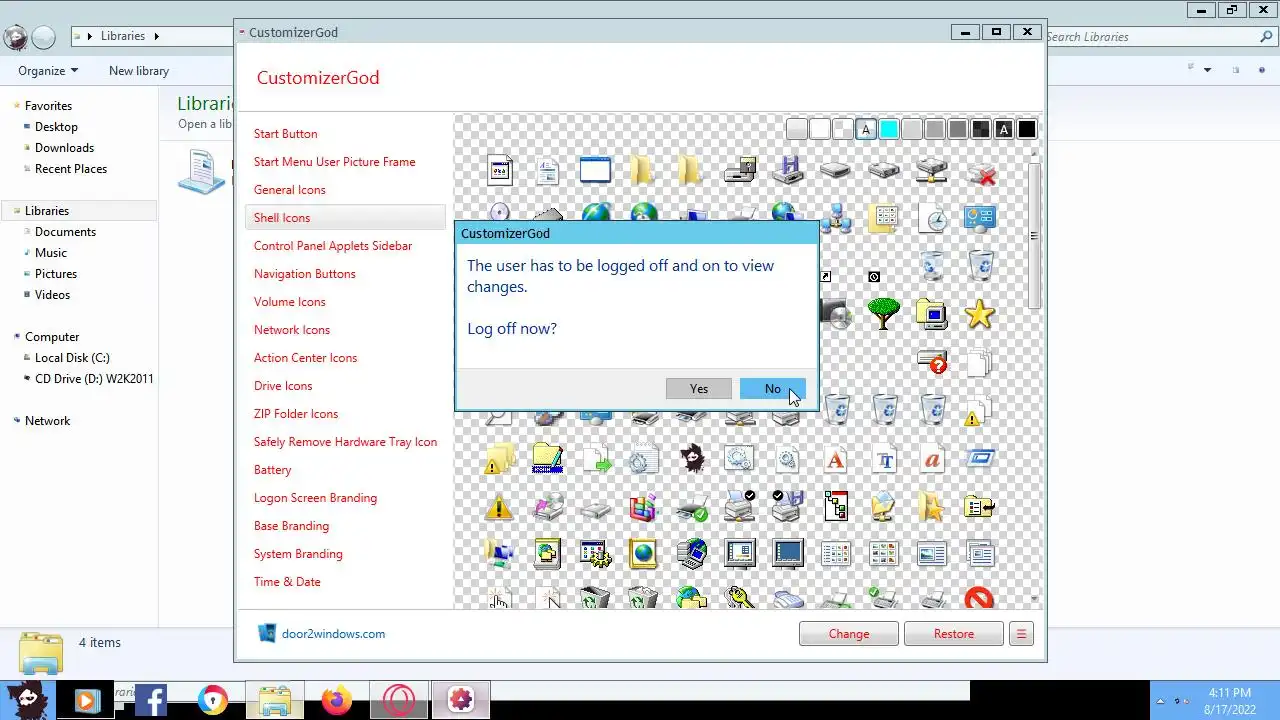Toggle the light 'A' text preview swatch
This screenshot has height=720, width=1280.
(866, 129)
